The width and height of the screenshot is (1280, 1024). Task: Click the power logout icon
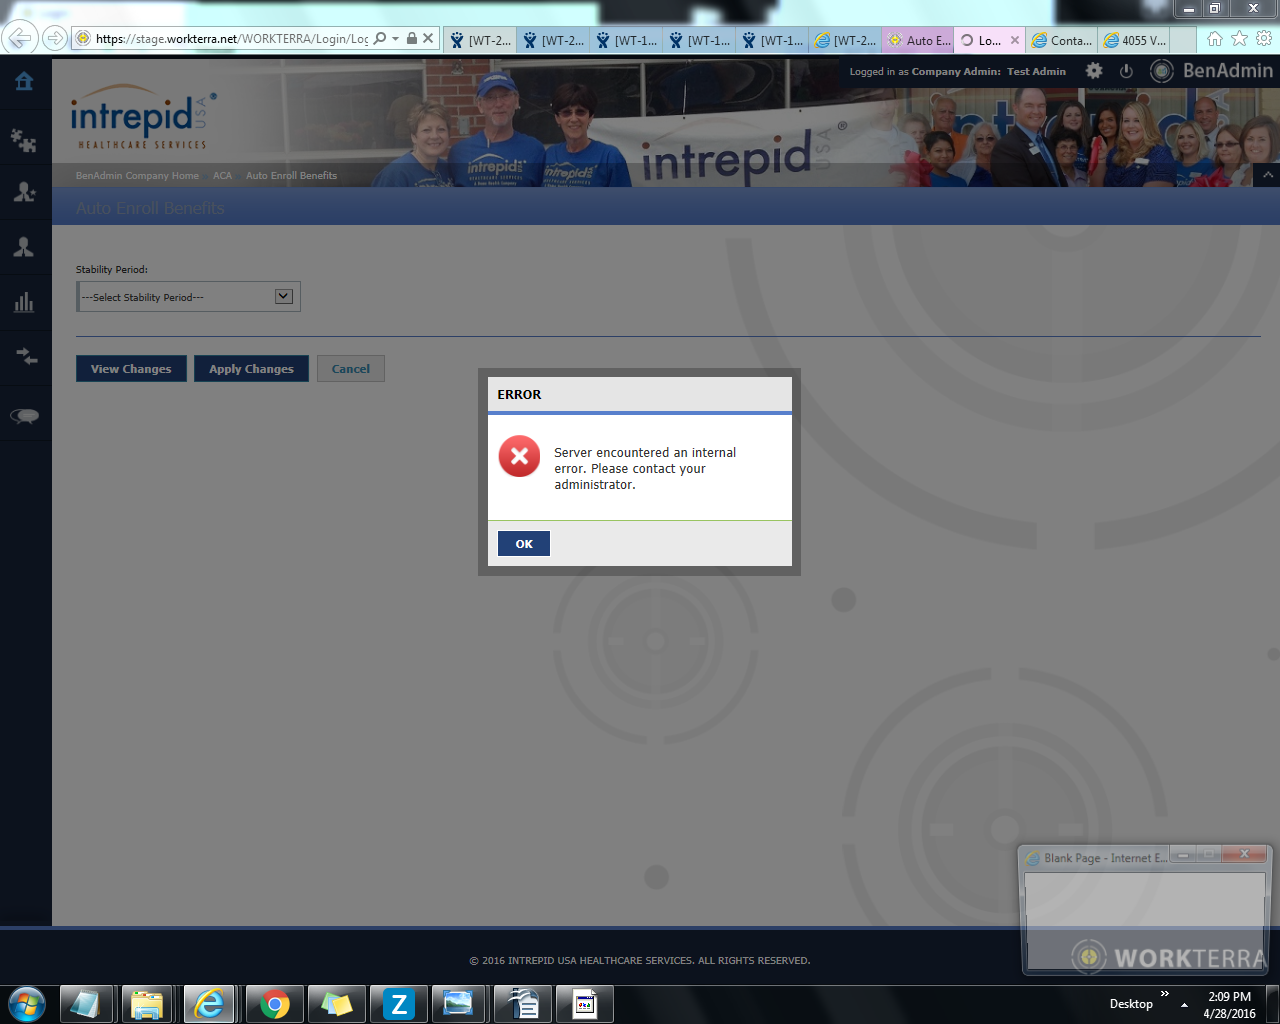pyautogui.click(x=1126, y=71)
